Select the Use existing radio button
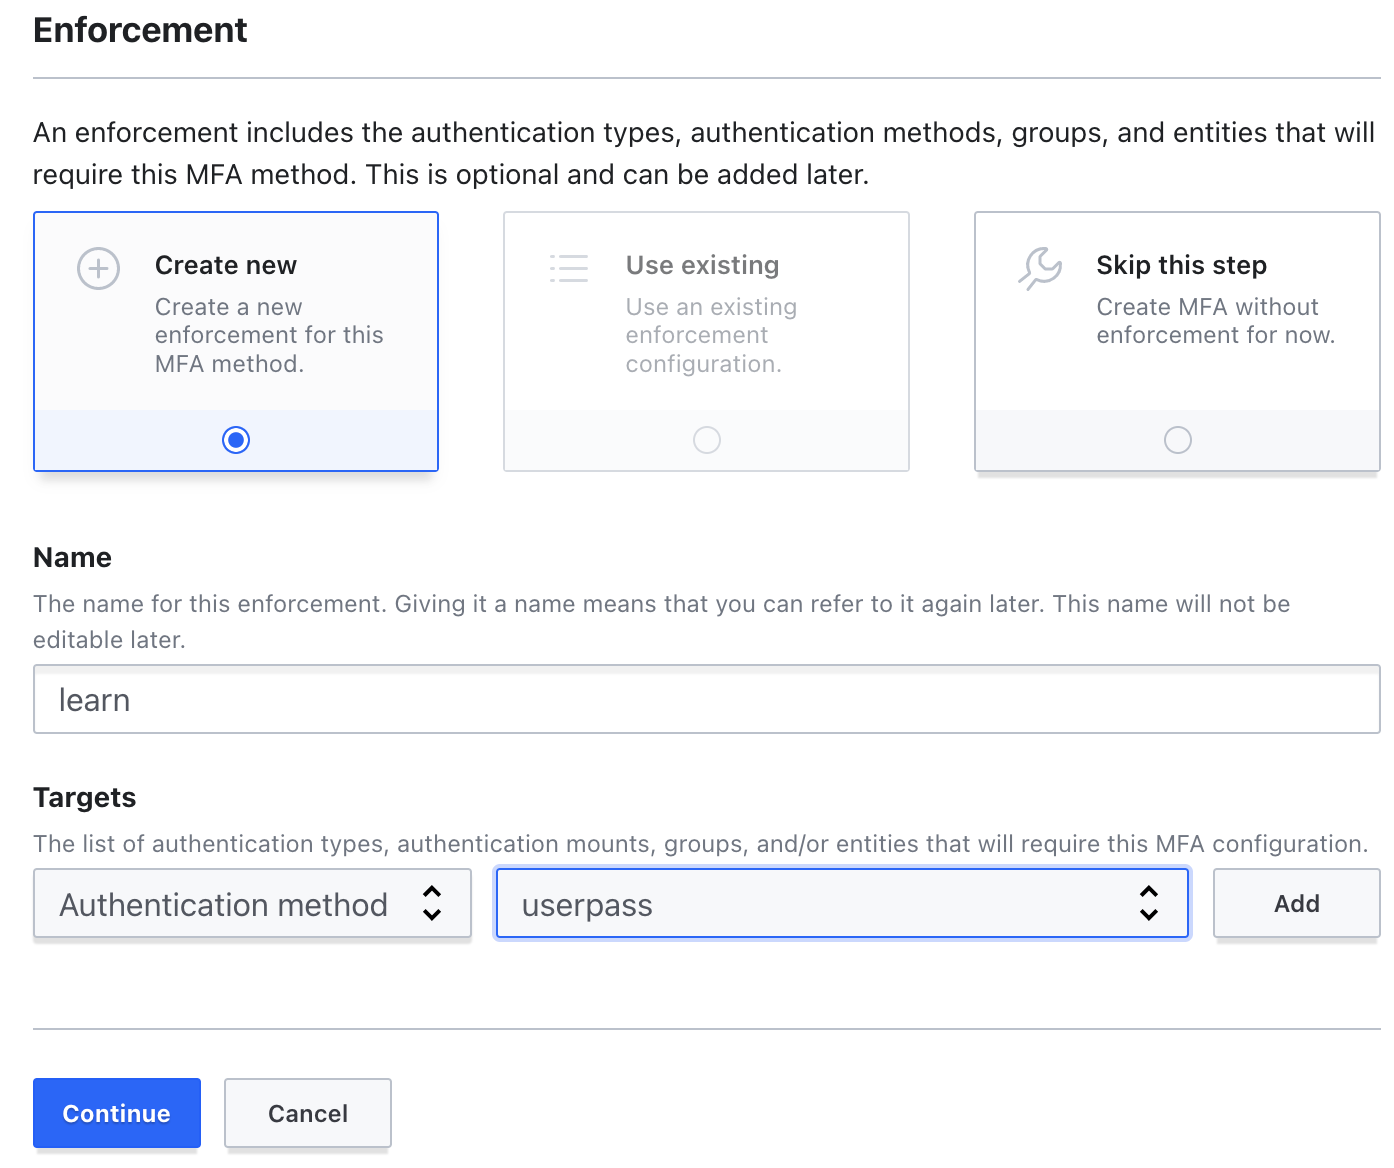The height and width of the screenshot is (1168, 1394). click(x=706, y=439)
